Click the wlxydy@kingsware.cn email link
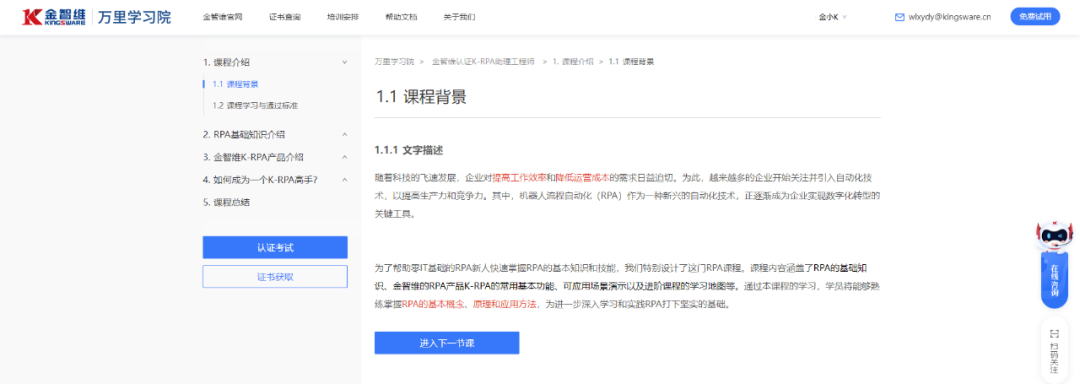 (950, 17)
